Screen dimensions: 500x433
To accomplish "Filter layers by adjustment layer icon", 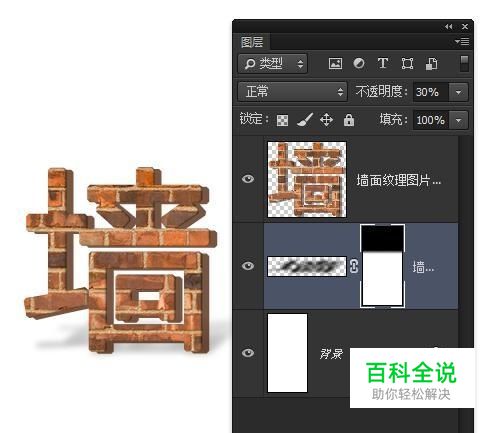I will pyautogui.click(x=359, y=63).
